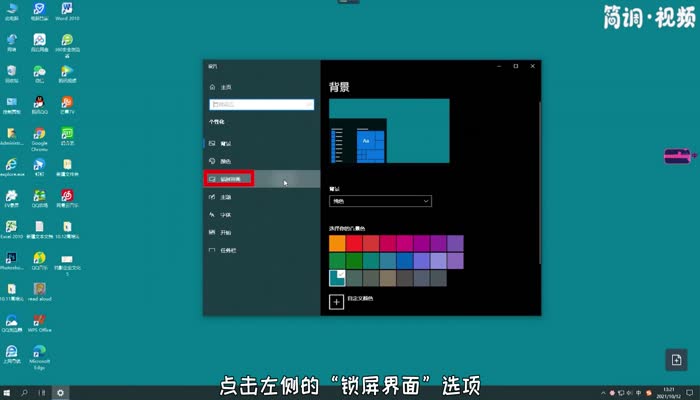
Task: Click the plus button for 自定义颜色
Action: tap(337, 299)
